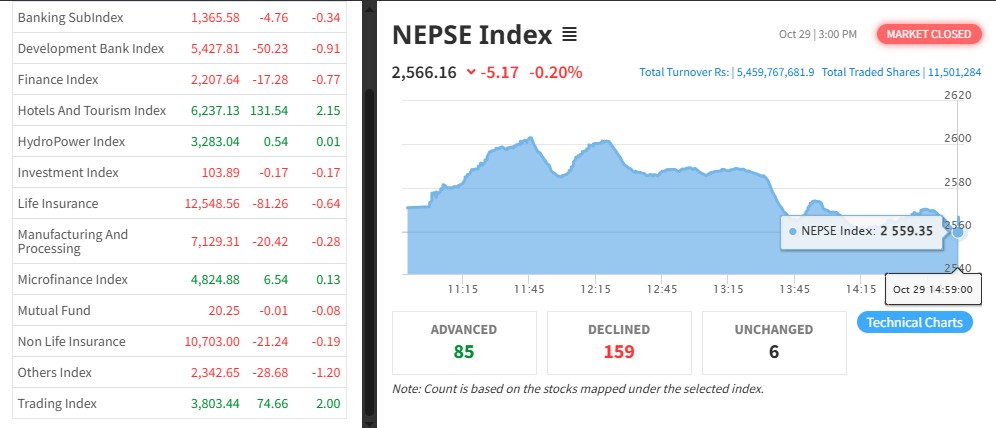996x428 pixels.
Task: Click the UNCHANGED count box
Action: click(x=774, y=342)
